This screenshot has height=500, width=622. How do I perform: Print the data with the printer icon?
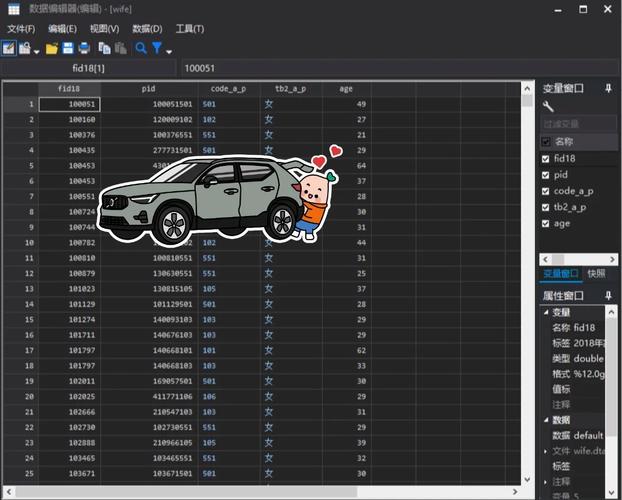[x=84, y=48]
